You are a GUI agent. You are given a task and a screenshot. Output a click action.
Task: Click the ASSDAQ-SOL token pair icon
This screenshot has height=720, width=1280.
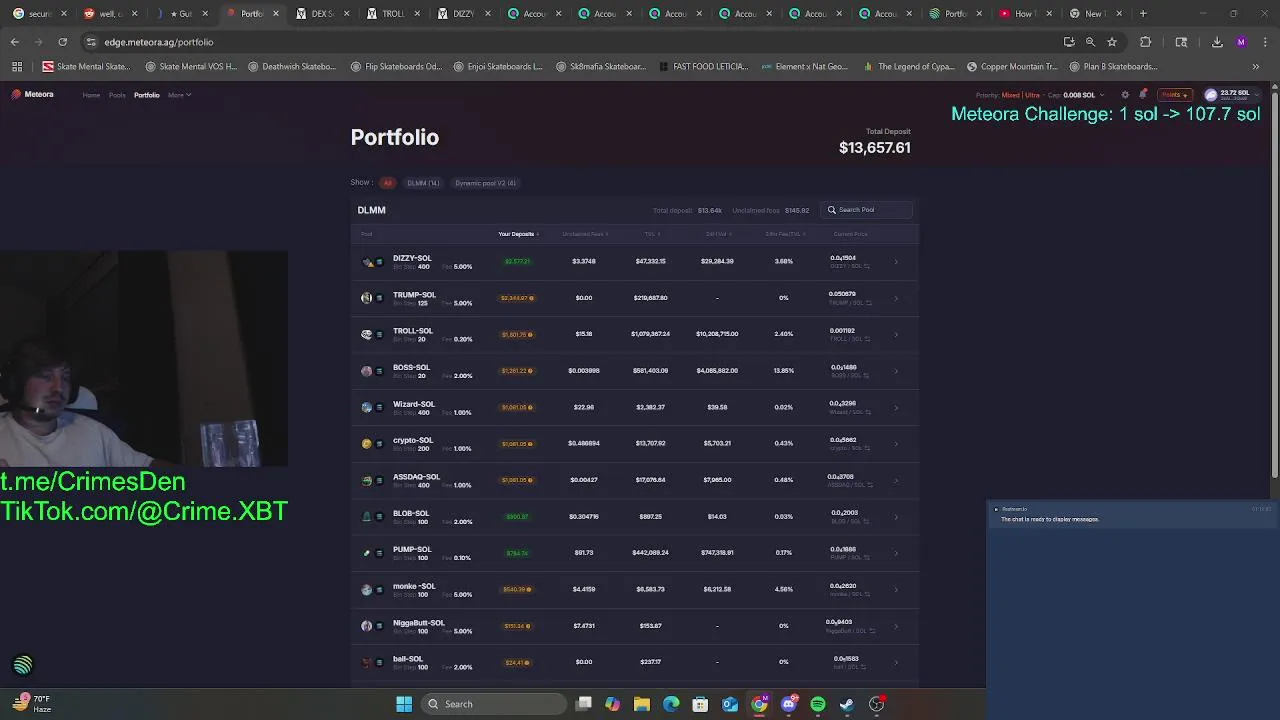click(x=372, y=480)
